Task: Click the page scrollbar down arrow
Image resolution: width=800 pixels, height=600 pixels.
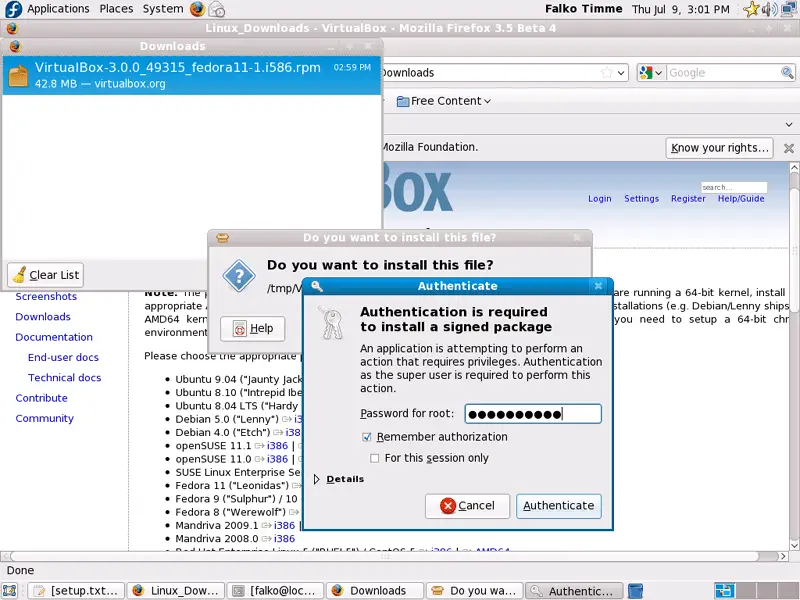Action: [794, 545]
